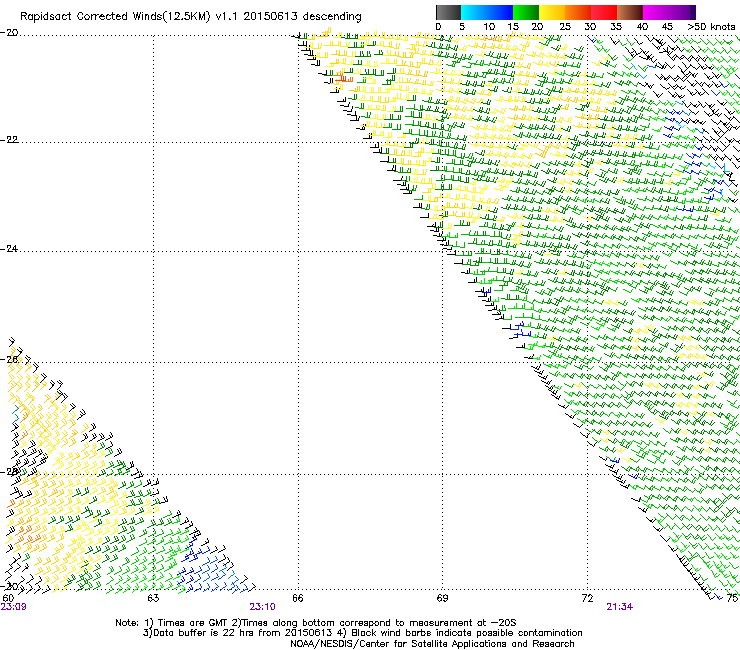
Task: Click the '-24' latitude axis label
Action: click(x=9, y=249)
